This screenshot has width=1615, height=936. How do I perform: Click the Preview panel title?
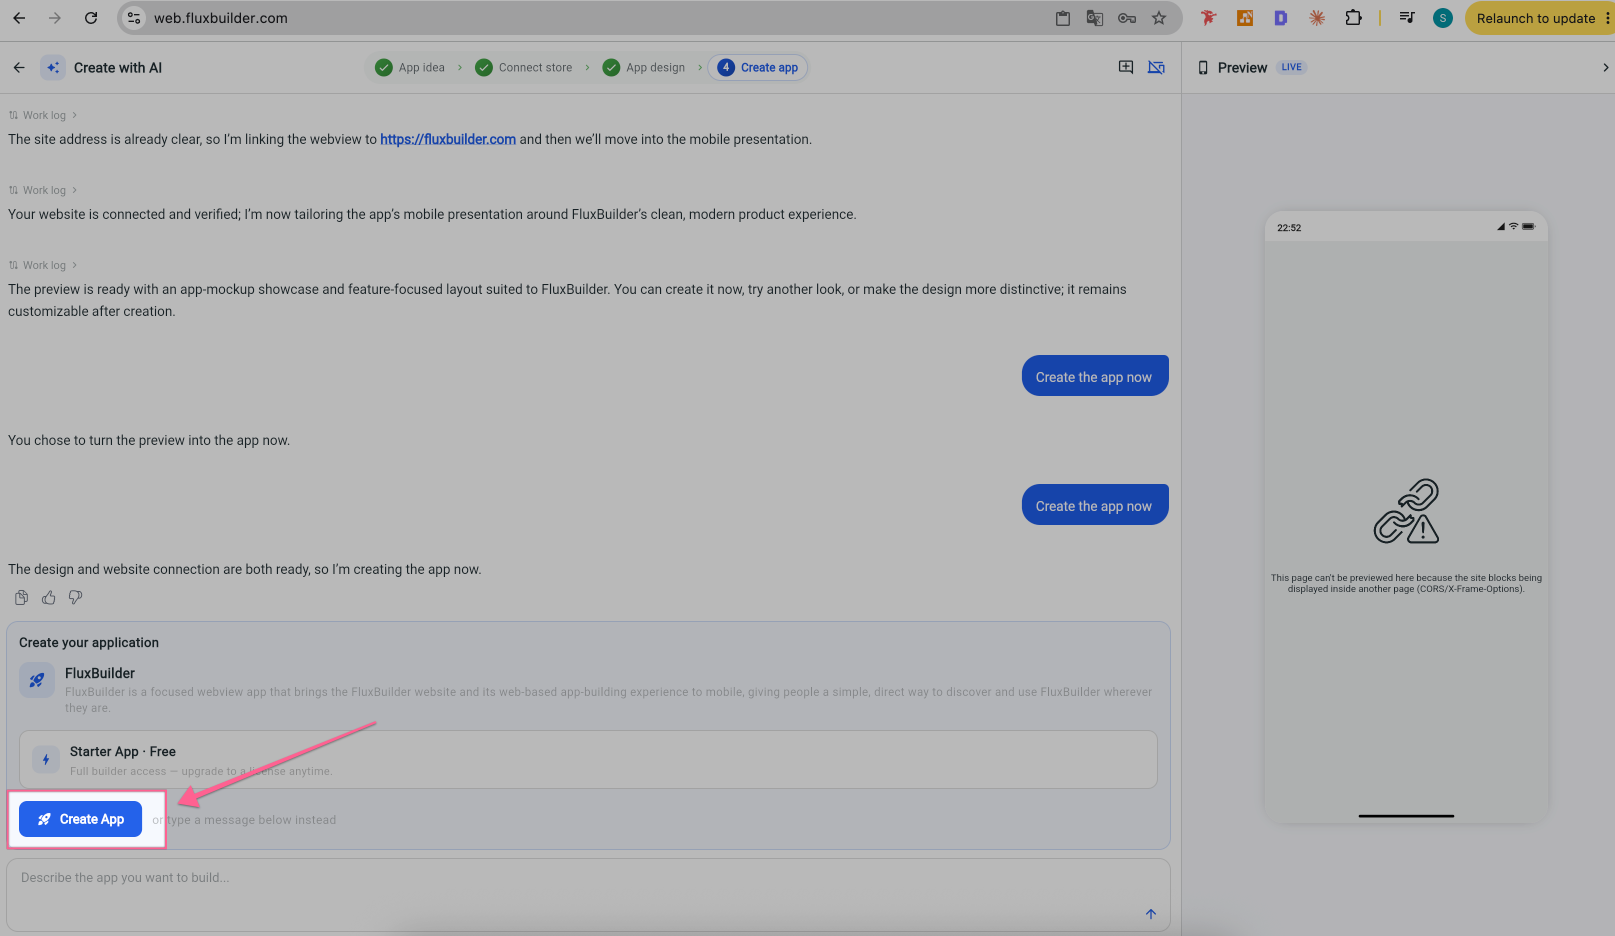pyautogui.click(x=1243, y=67)
